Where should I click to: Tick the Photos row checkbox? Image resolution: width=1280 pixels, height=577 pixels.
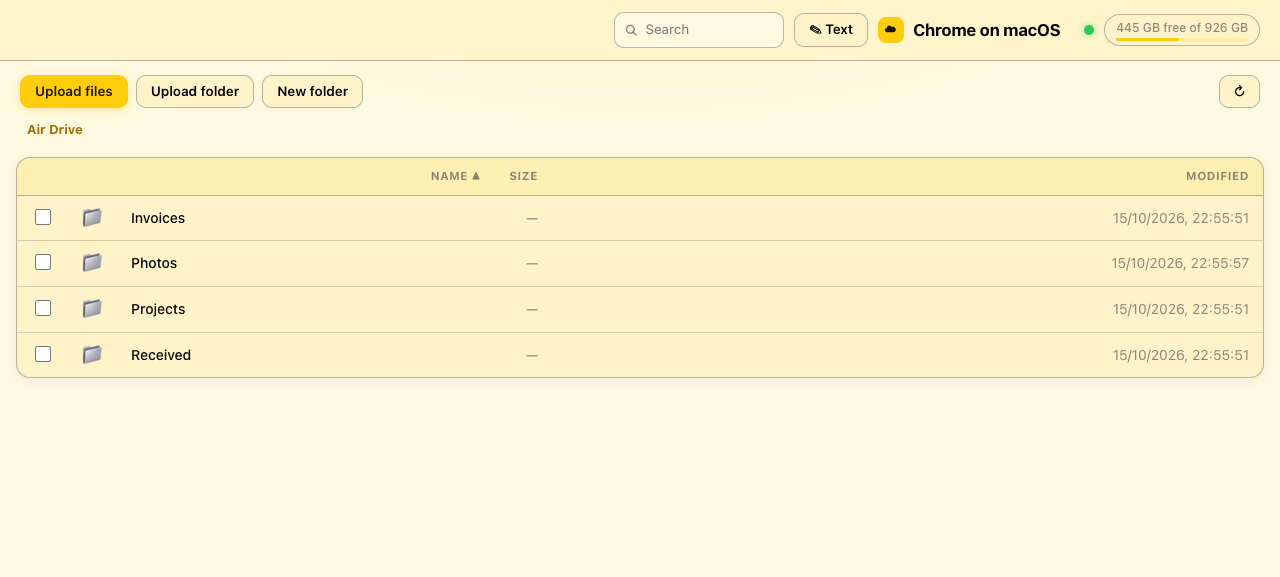click(x=43, y=262)
